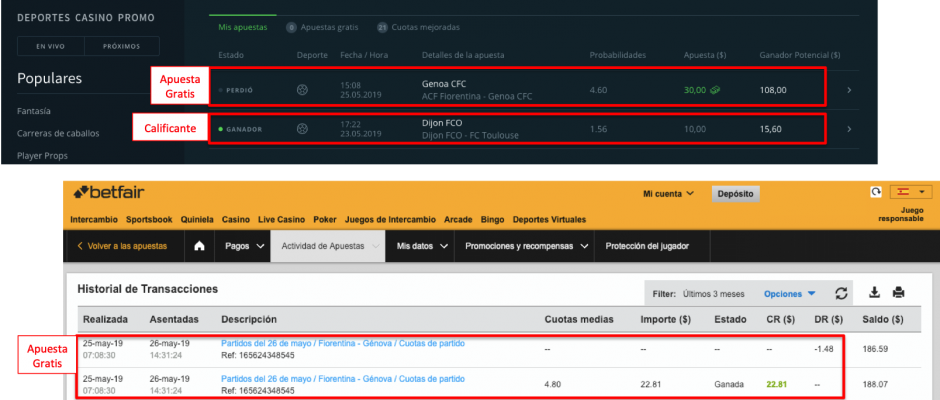
Task: Open Carreras de caballos in Populares
Action: (58, 133)
